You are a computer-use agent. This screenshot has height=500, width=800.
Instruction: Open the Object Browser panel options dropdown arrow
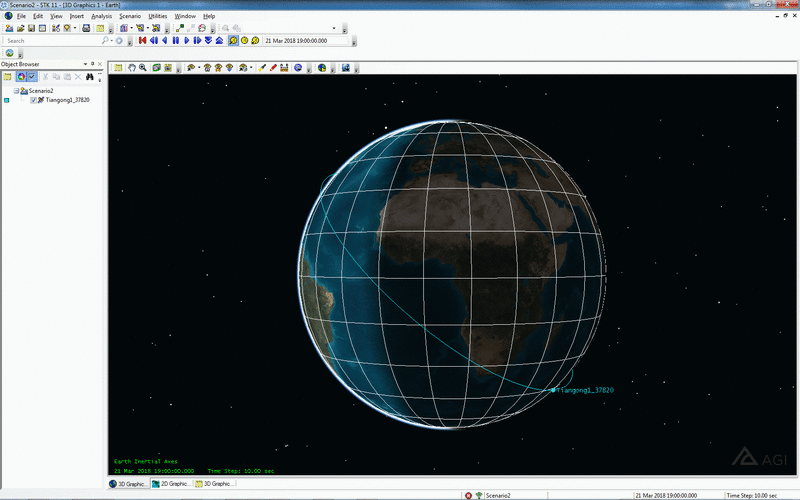pos(85,64)
